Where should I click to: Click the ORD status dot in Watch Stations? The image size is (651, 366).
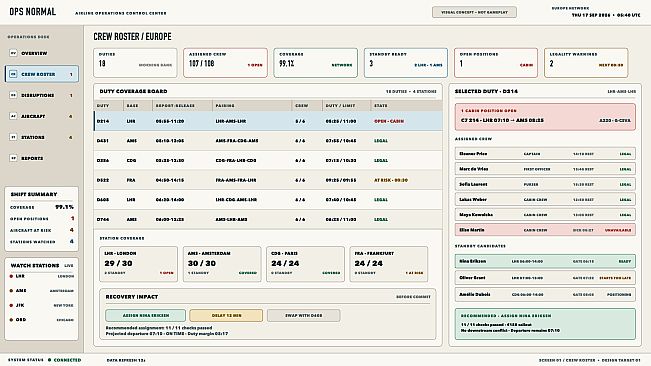pos(11,320)
